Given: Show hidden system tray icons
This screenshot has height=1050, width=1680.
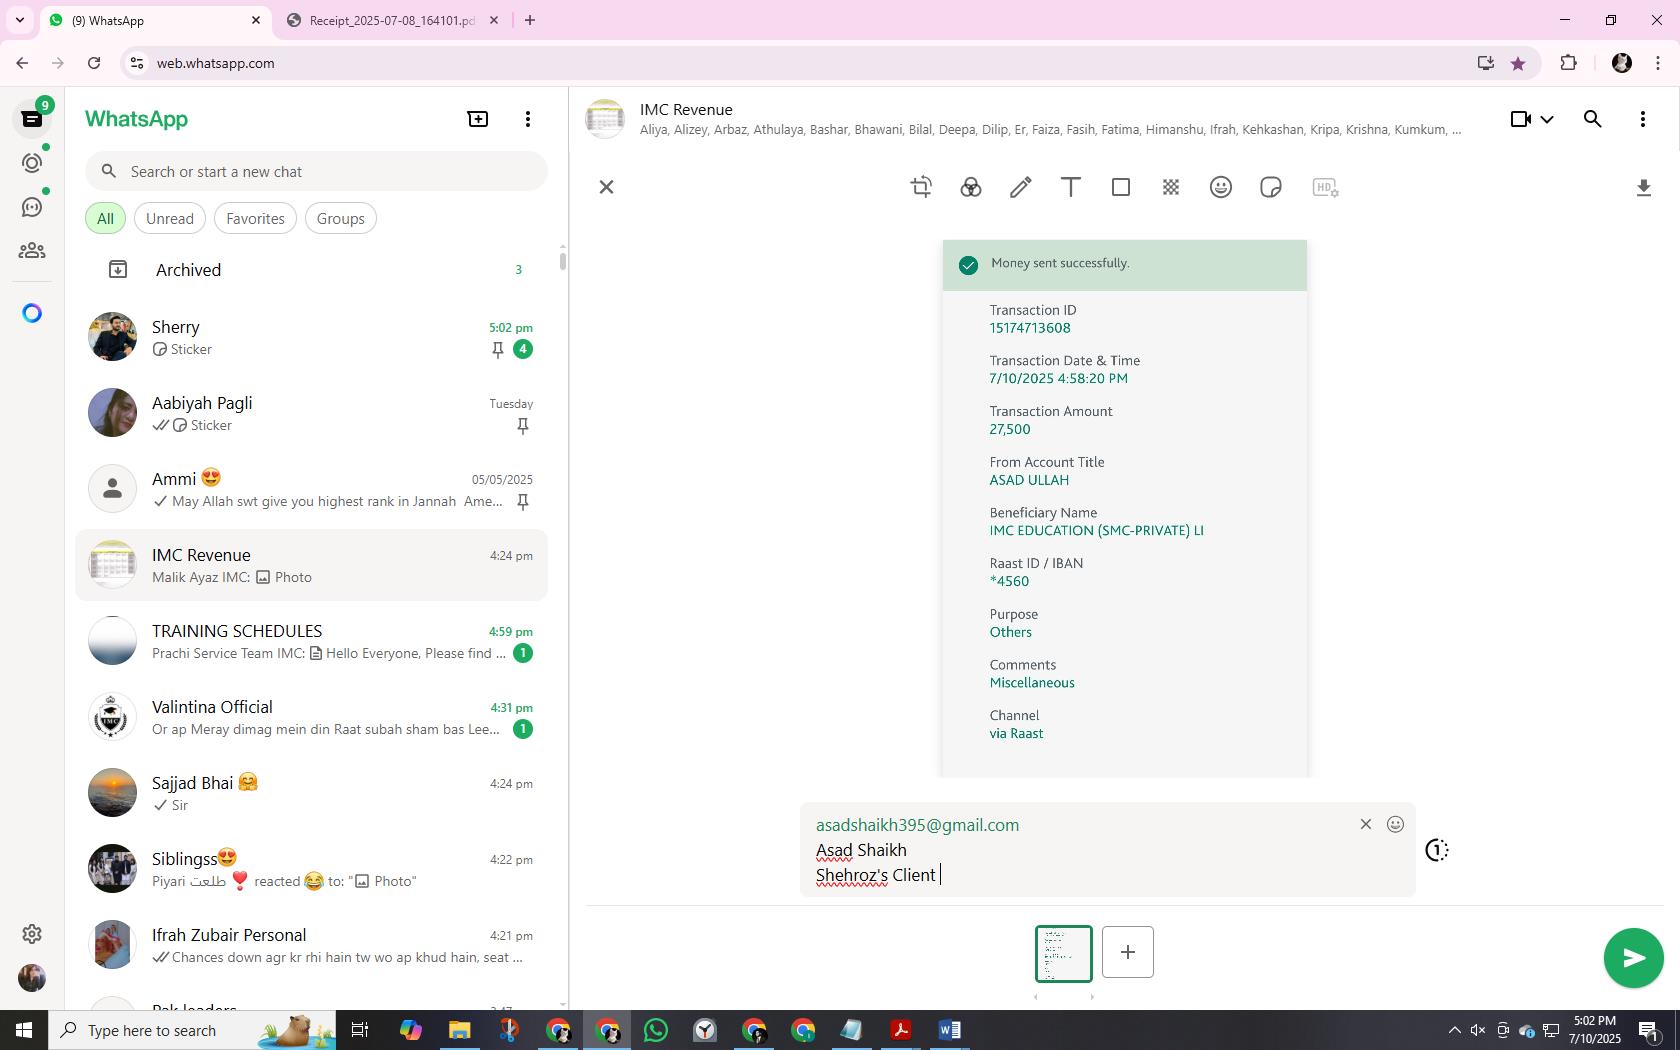Looking at the screenshot, I should tap(1454, 1030).
